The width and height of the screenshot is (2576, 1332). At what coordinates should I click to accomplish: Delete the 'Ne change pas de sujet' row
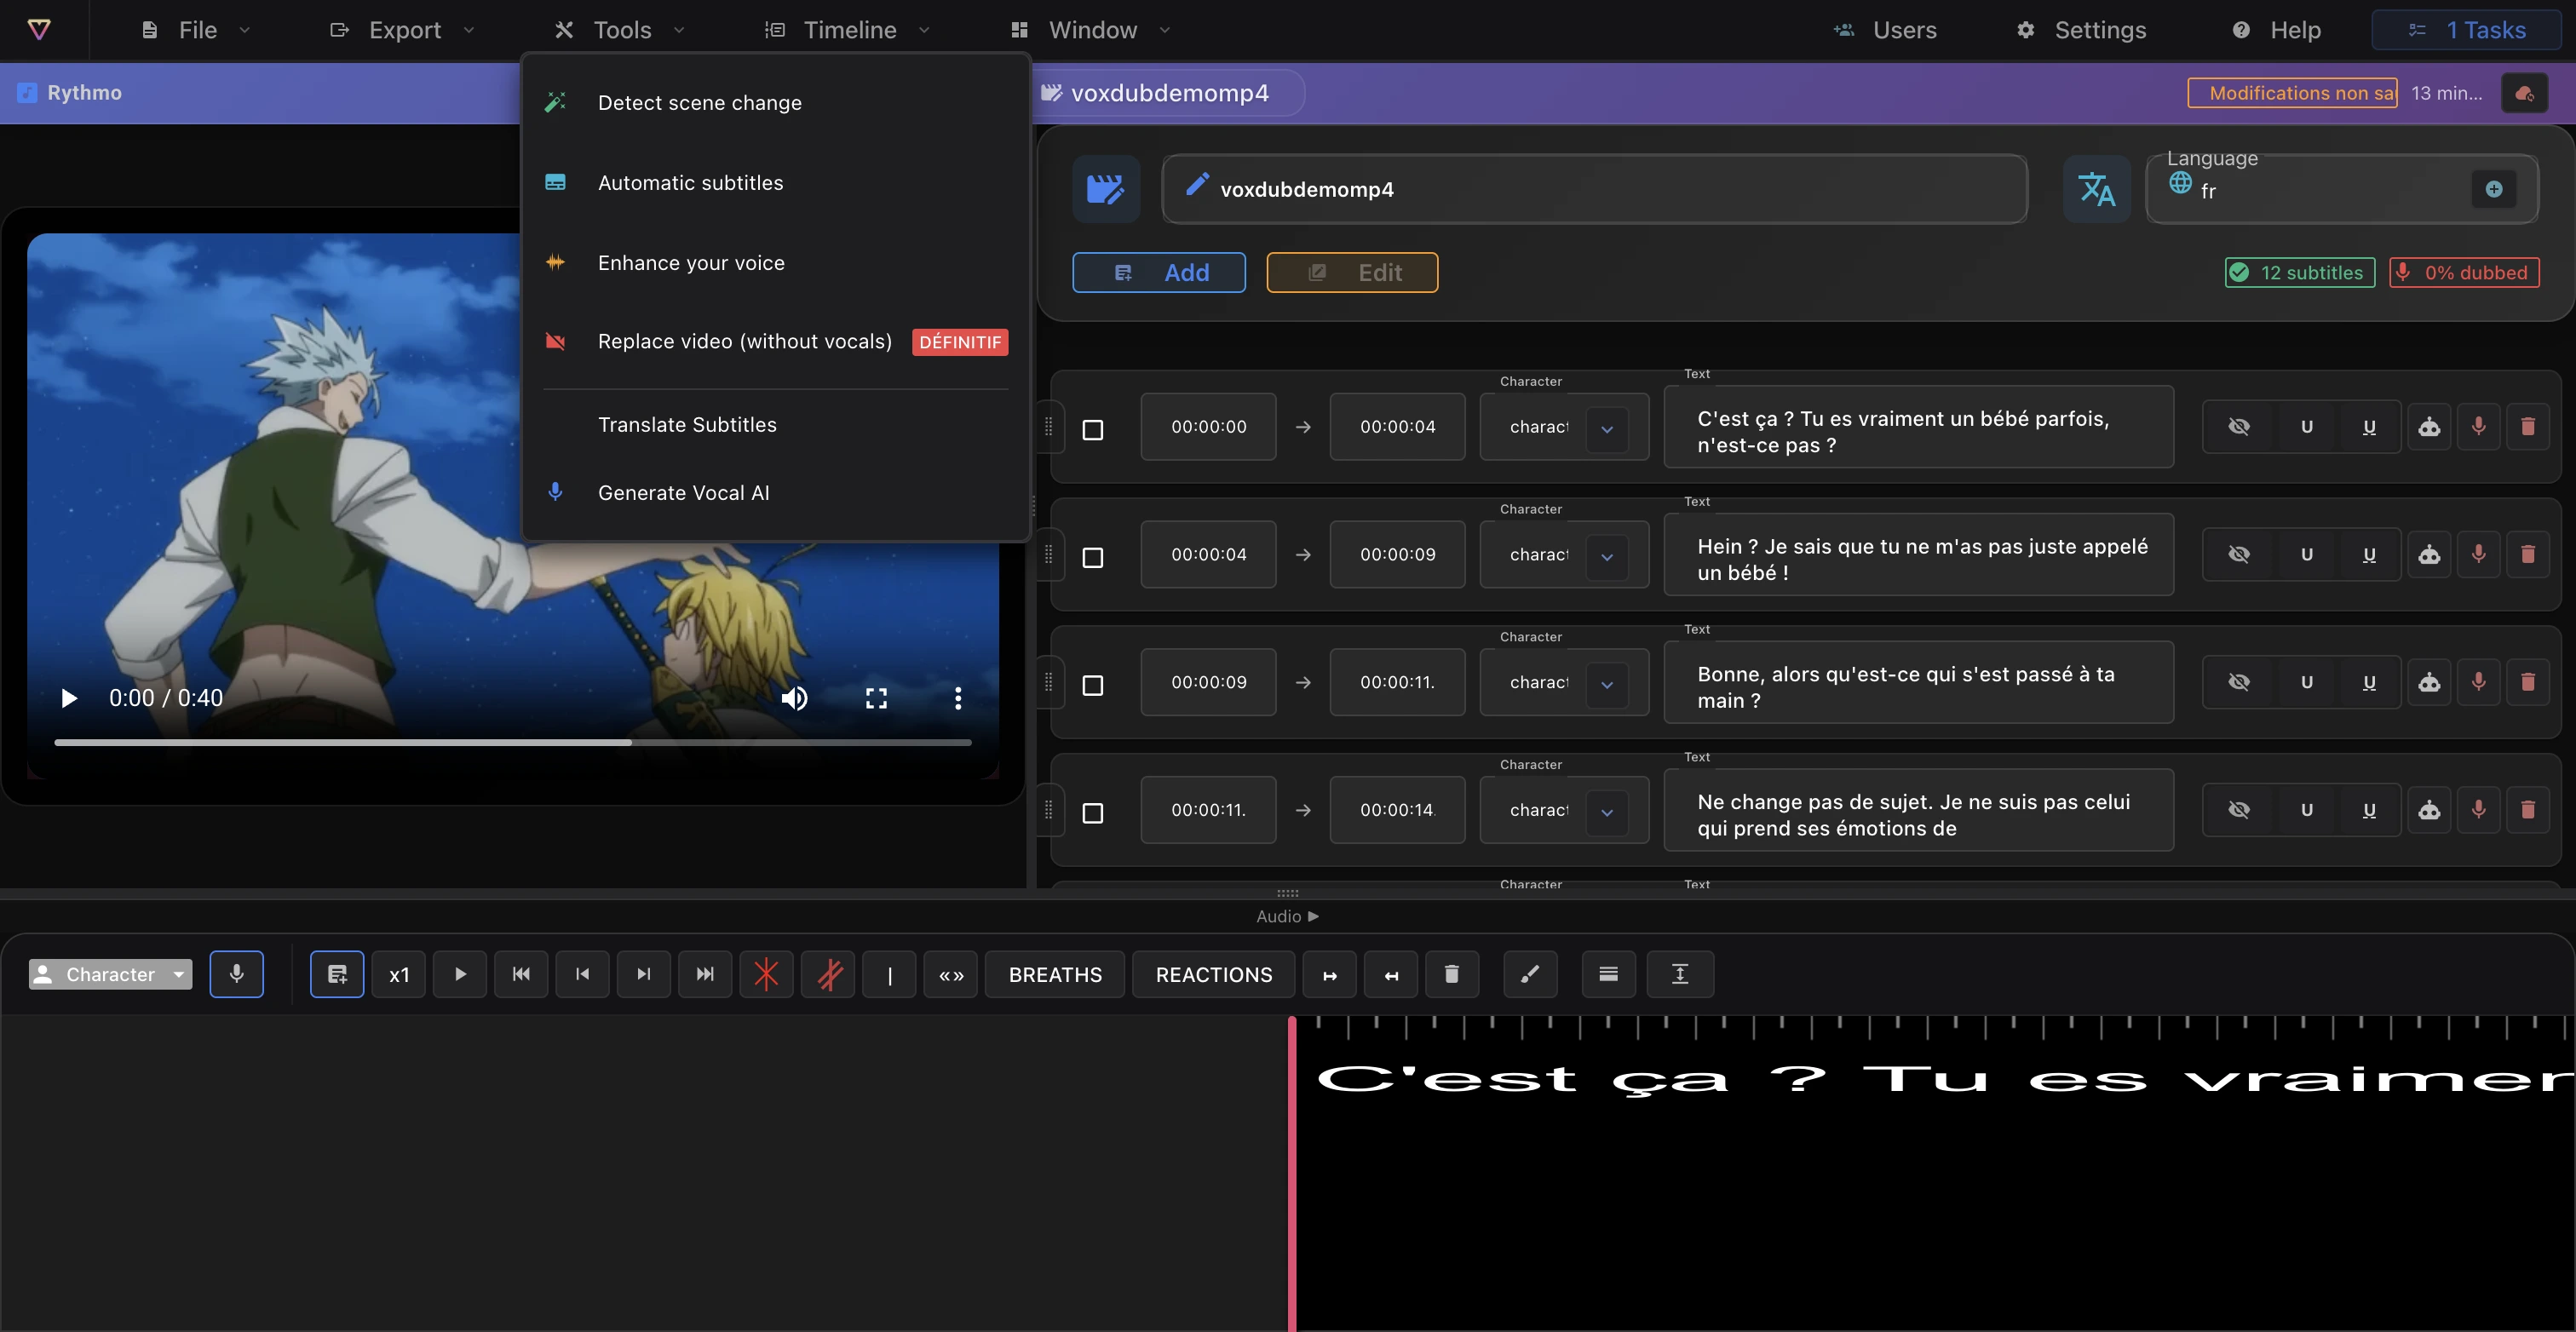(x=2528, y=810)
